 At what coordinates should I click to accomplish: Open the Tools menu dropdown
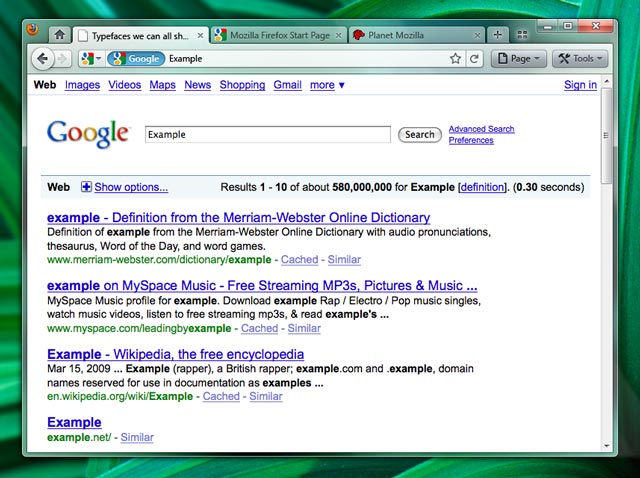tap(580, 59)
